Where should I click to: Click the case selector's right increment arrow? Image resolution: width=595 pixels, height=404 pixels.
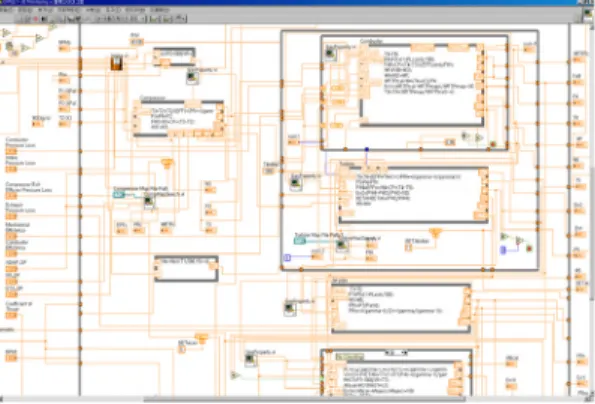(404, 353)
